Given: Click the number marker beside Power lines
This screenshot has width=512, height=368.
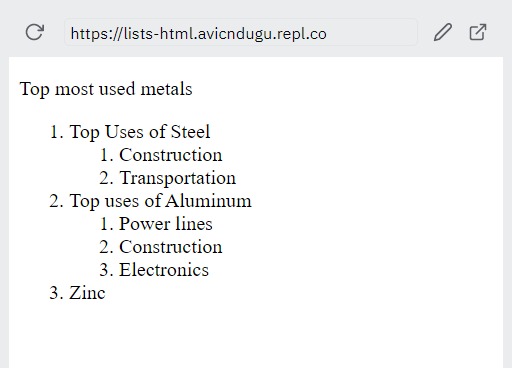Looking at the screenshot, I should click(x=106, y=224).
